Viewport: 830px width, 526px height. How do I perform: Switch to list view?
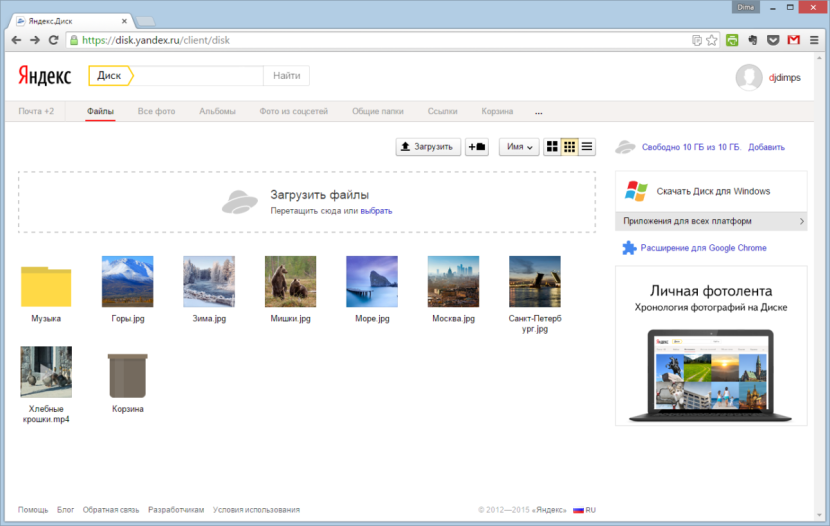coord(587,147)
